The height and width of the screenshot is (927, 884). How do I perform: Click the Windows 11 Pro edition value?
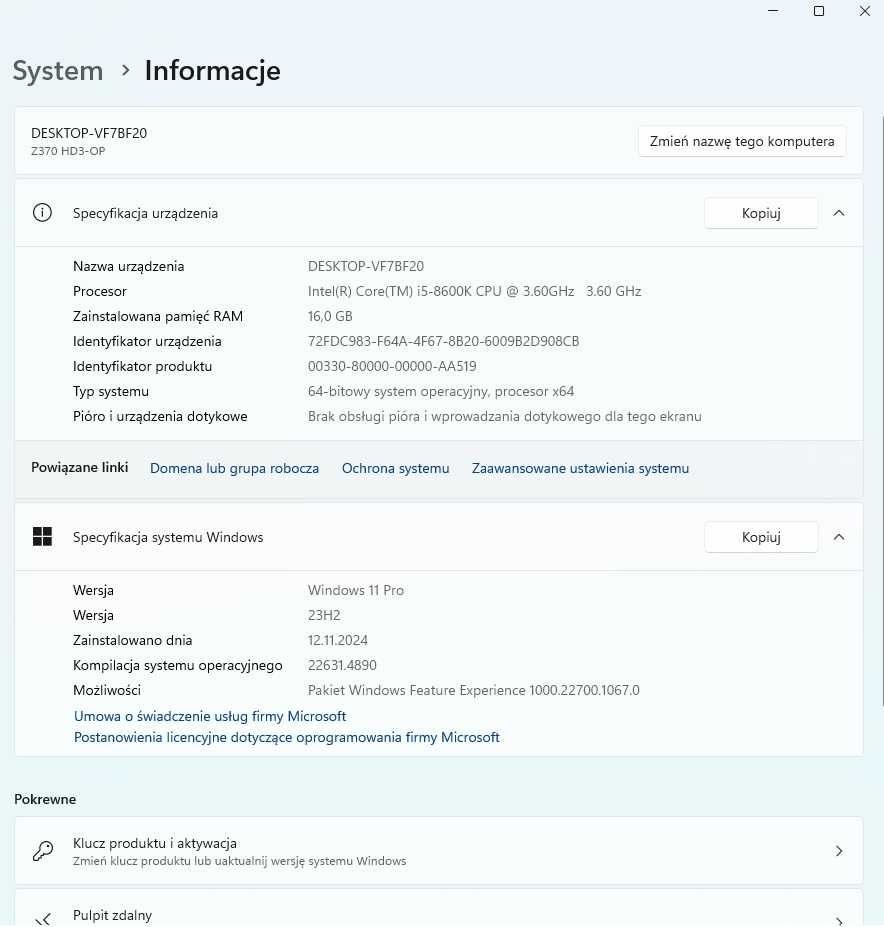pyautogui.click(x=356, y=590)
